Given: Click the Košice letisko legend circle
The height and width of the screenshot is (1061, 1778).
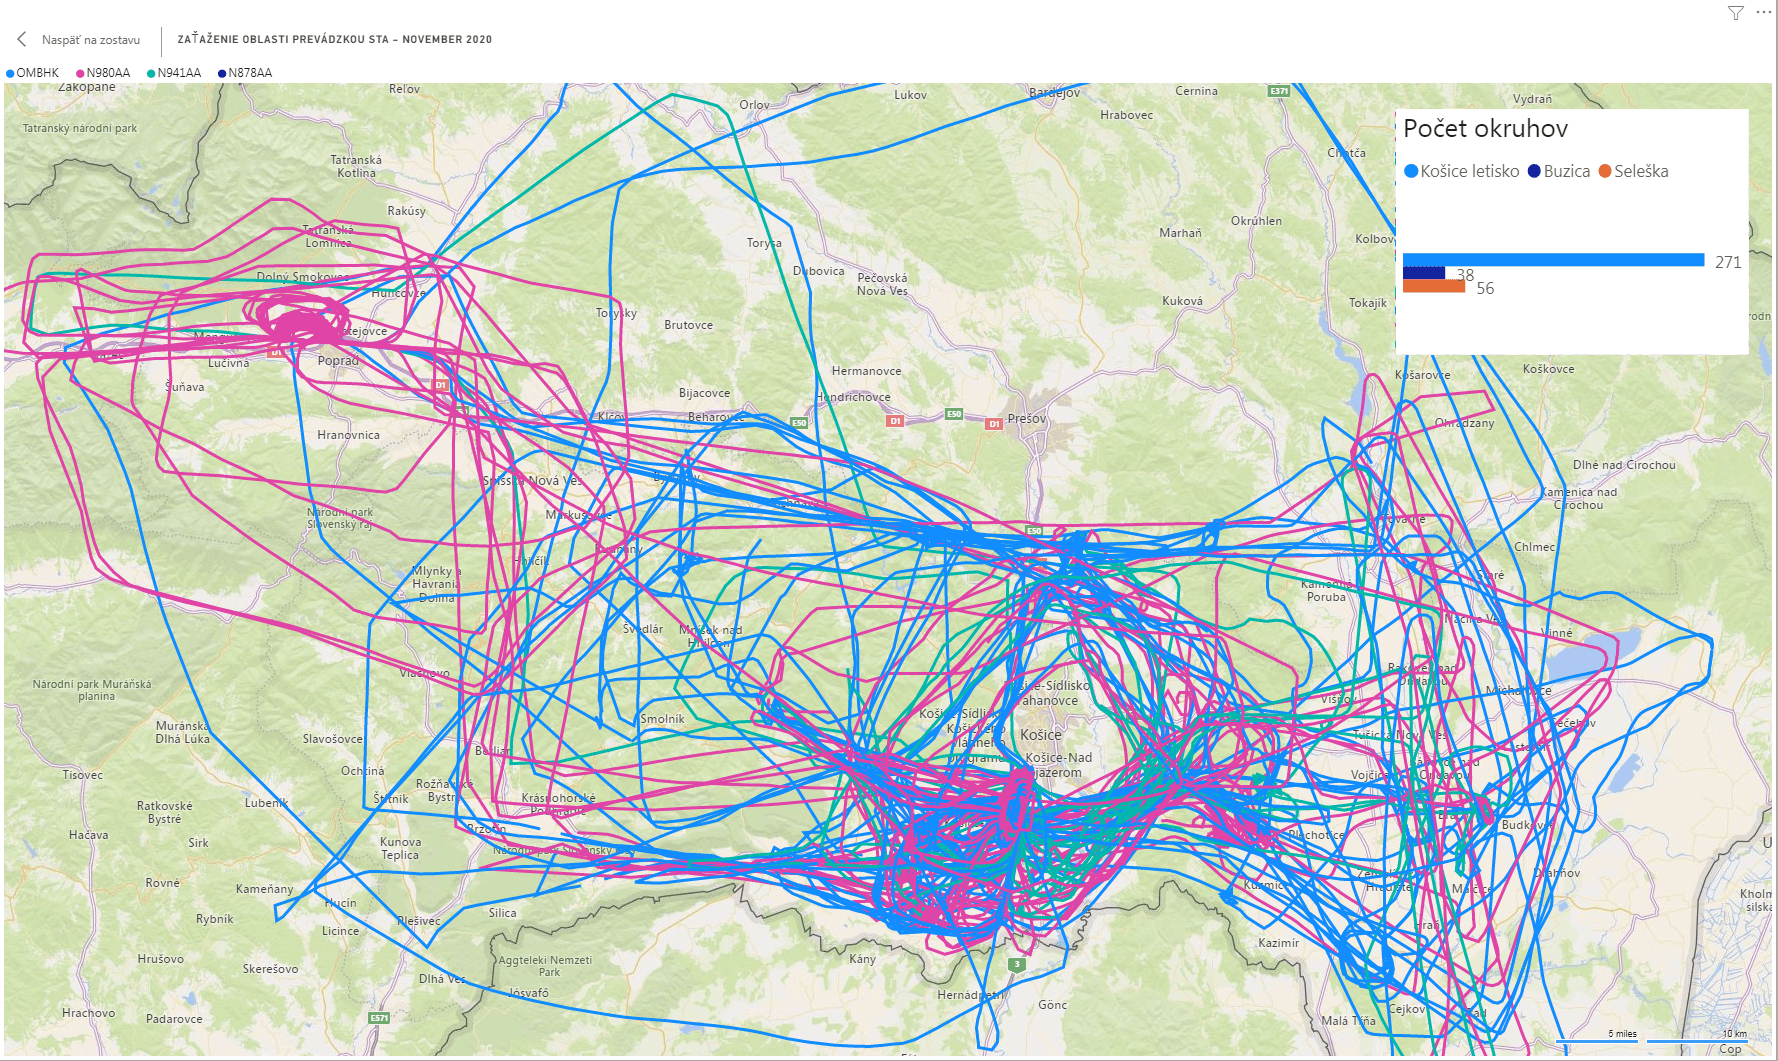Looking at the screenshot, I should (1411, 171).
